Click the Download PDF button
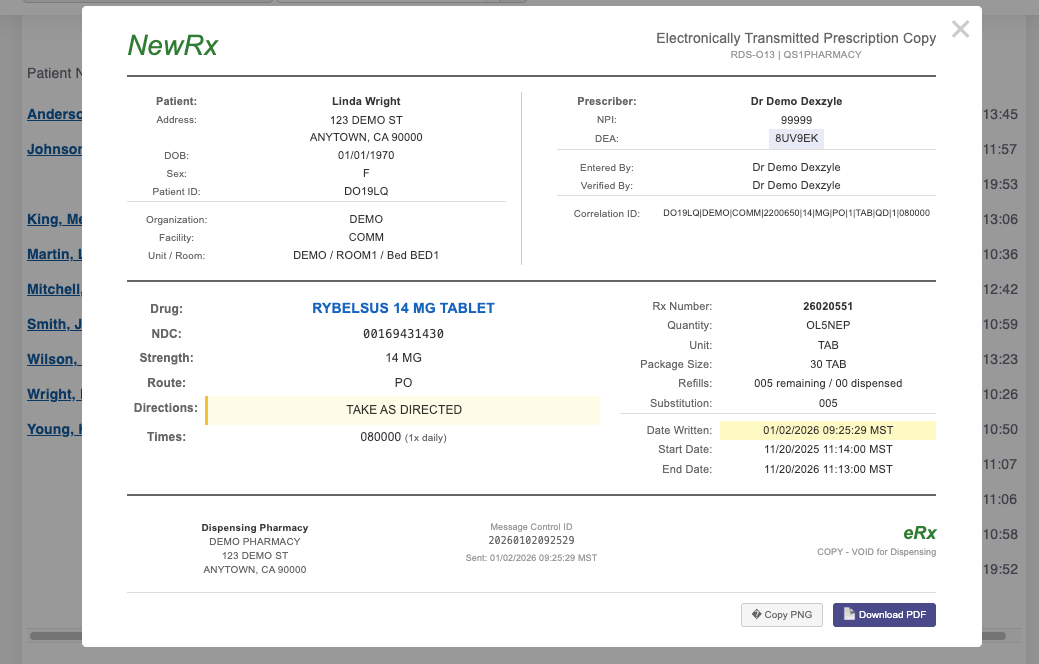The height and width of the screenshot is (664, 1039). 884,614
